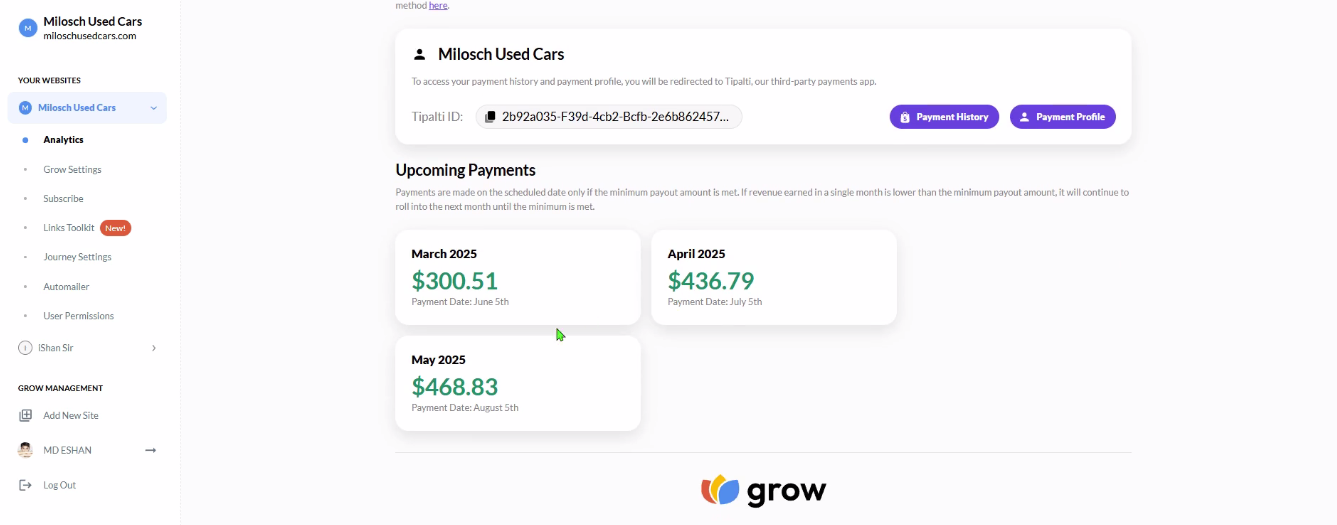The width and height of the screenshot is (1337, 525).
Task: Click the Payment History button
Action: click(x=944, y=117)
